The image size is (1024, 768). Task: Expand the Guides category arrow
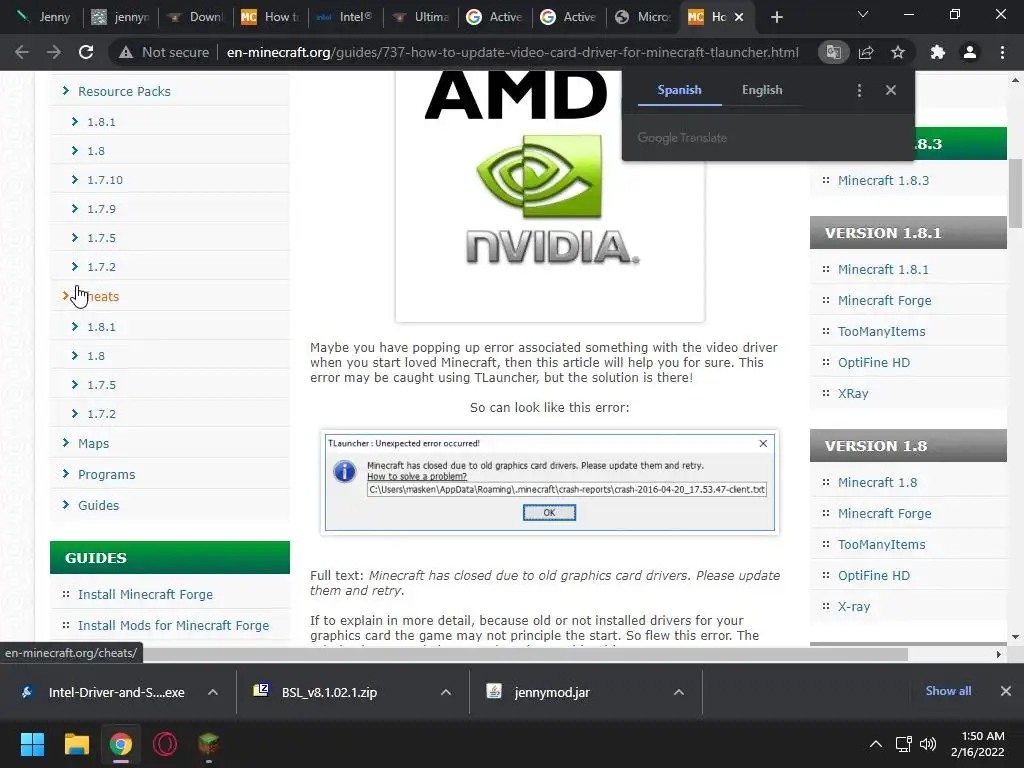click(65, 504)
